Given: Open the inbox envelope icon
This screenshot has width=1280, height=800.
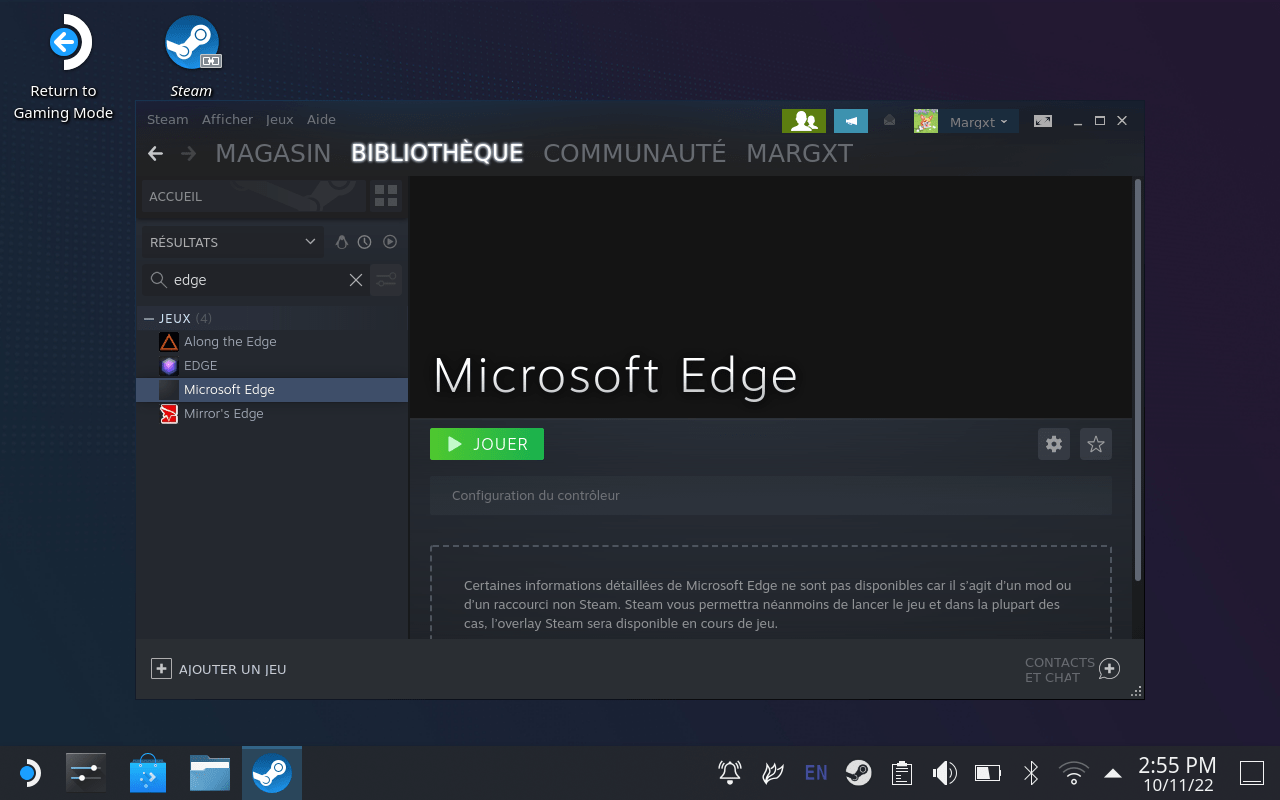Looking at the screenshot, I should point(890,121).
